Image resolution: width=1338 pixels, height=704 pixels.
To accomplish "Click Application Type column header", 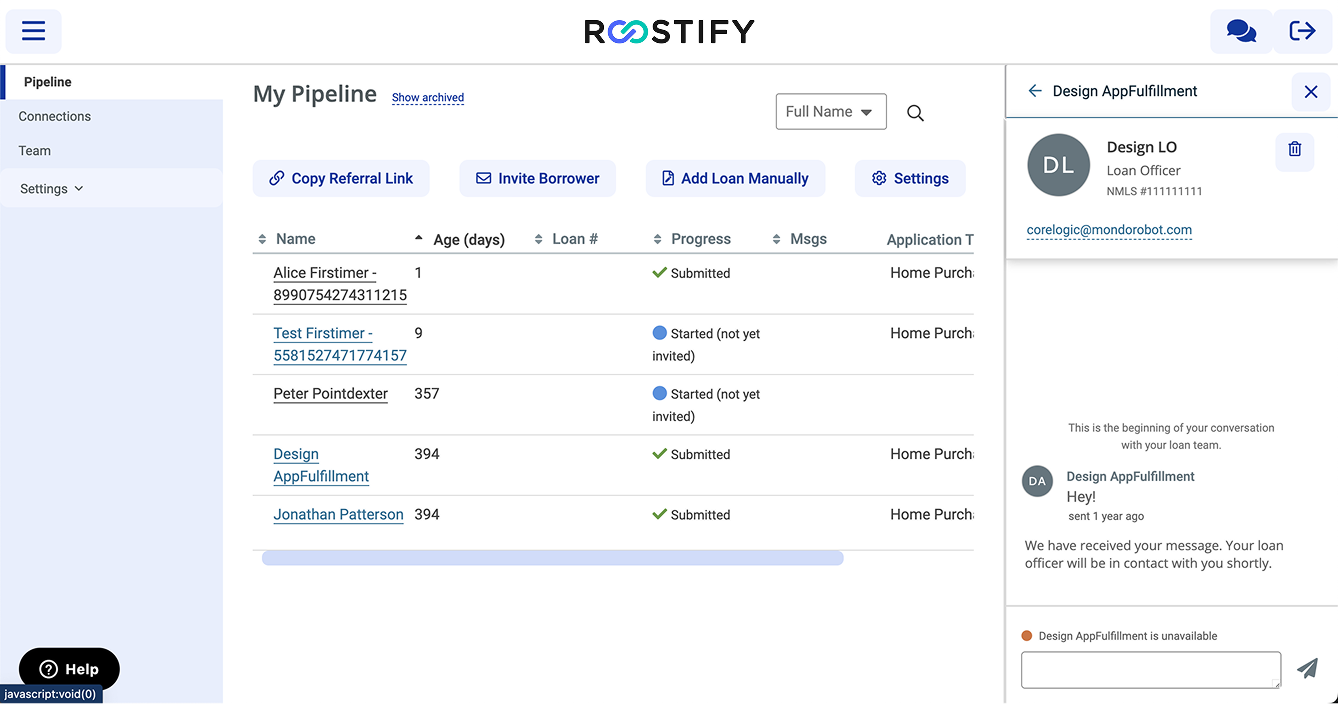I will coord(930,239).
